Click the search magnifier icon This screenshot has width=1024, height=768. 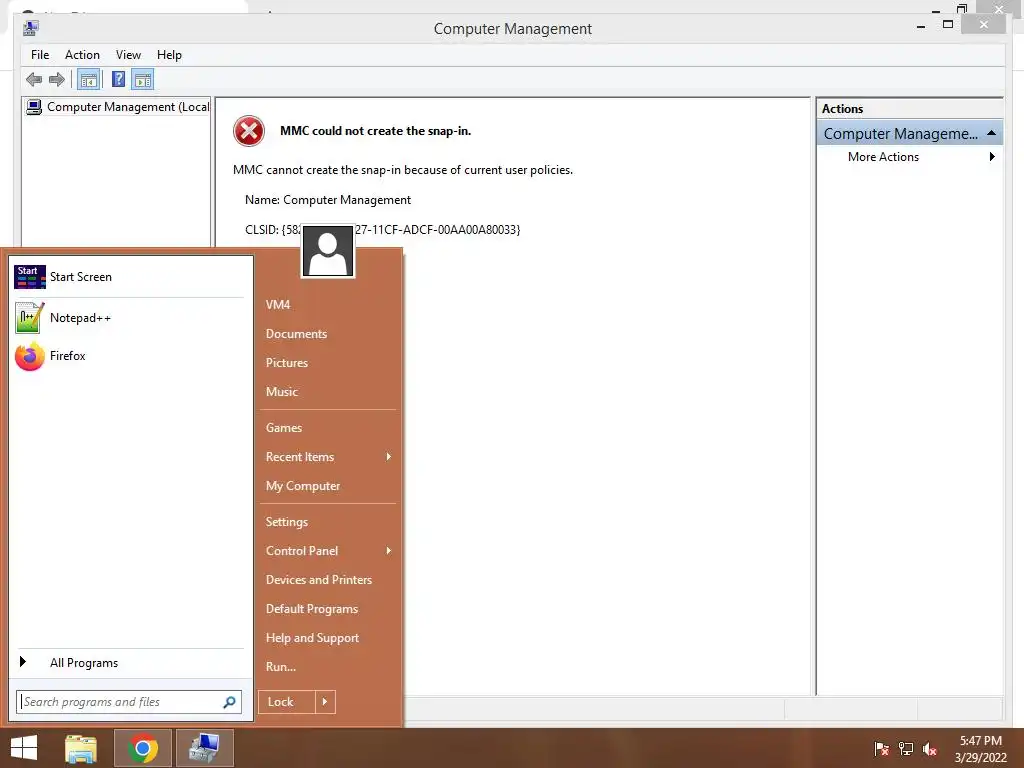point(229,702)
